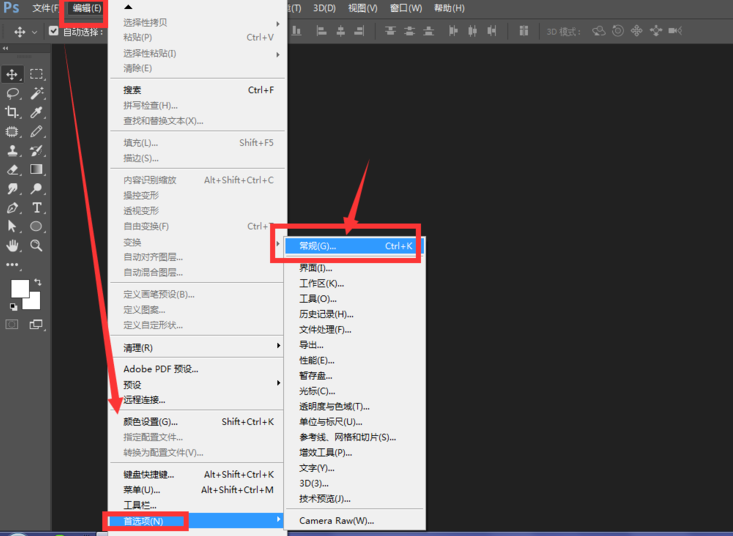Viewport: 733px width, 536px height.
Task: Open the 3D(D) menu
Action: (x=324, y=8)
